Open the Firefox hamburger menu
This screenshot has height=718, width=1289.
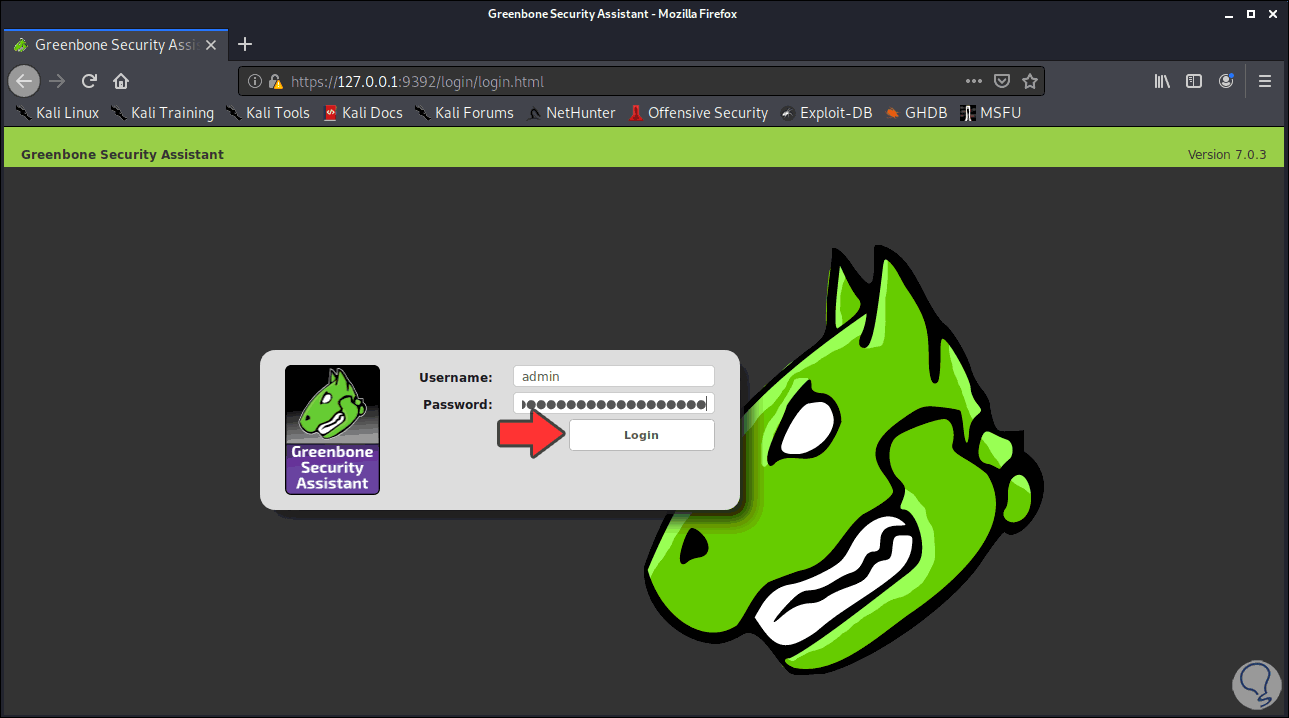[1265, 82]
